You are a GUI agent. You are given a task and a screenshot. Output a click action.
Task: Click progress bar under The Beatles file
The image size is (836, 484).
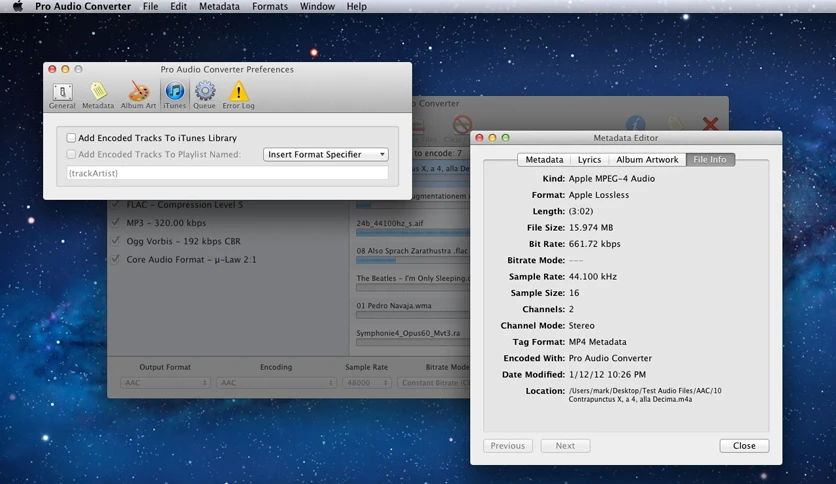coord(413,288)
